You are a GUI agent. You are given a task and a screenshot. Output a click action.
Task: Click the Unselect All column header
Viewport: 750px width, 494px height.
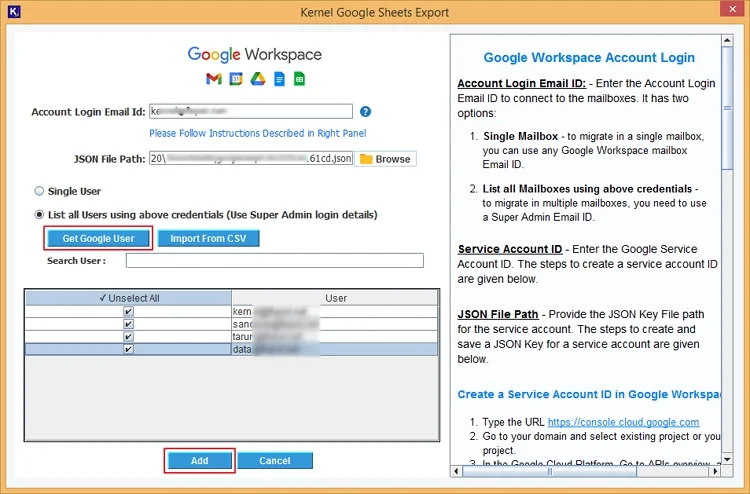coord(128,298)
